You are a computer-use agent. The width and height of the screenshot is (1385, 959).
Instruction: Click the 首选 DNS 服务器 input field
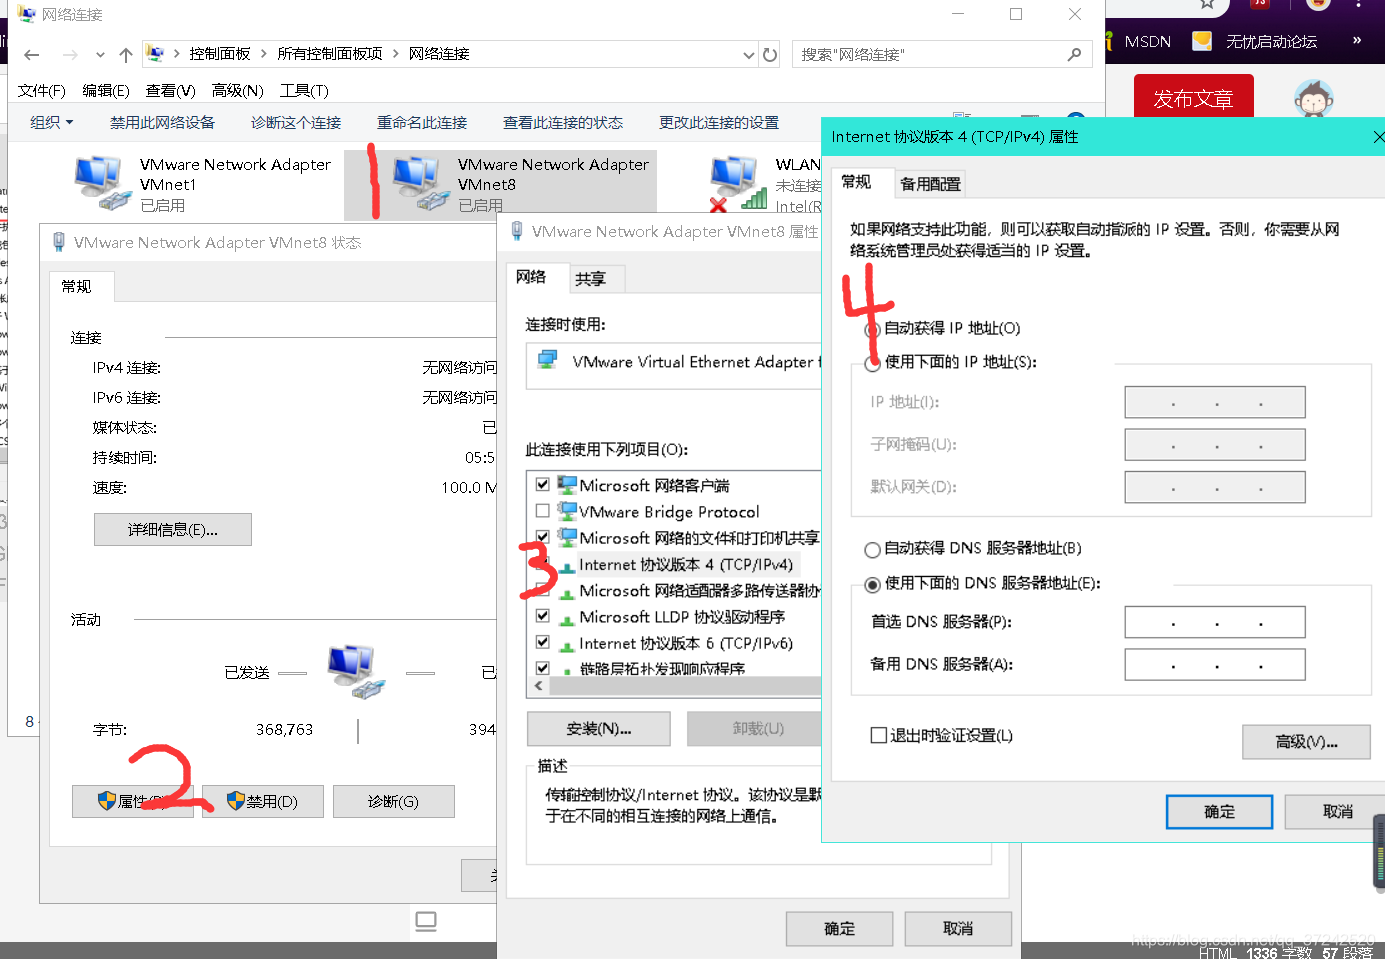click(x=1215, y=622)
